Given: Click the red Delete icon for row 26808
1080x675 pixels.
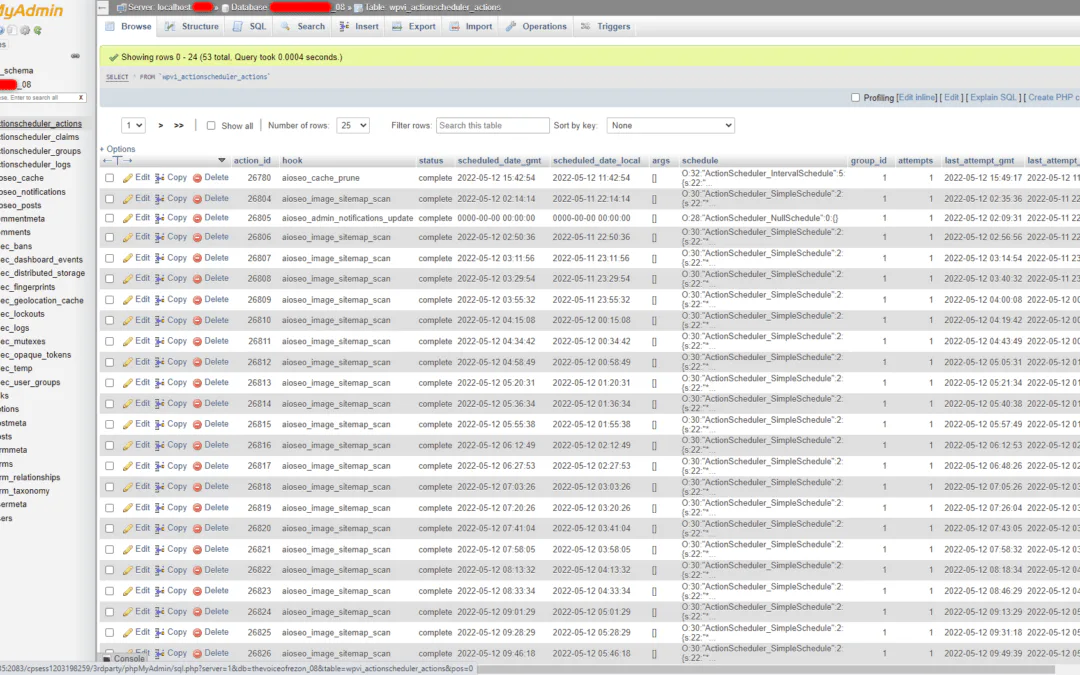Looking at the screenshot, I should point(197,279).
